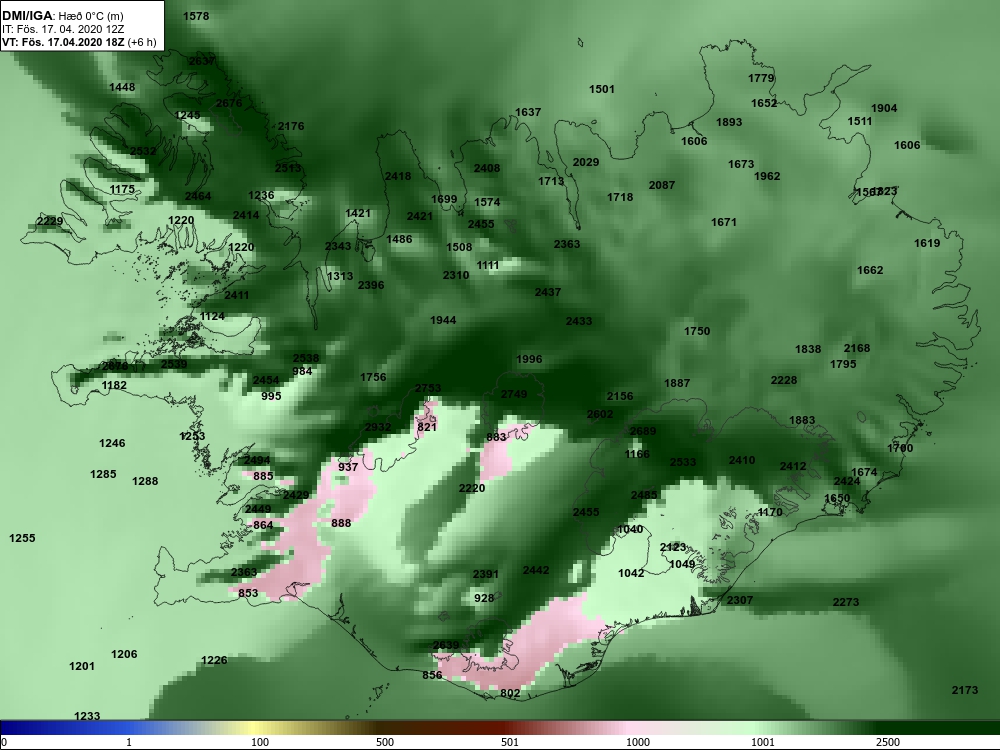Click the map value '1962'

pos(767,176)
